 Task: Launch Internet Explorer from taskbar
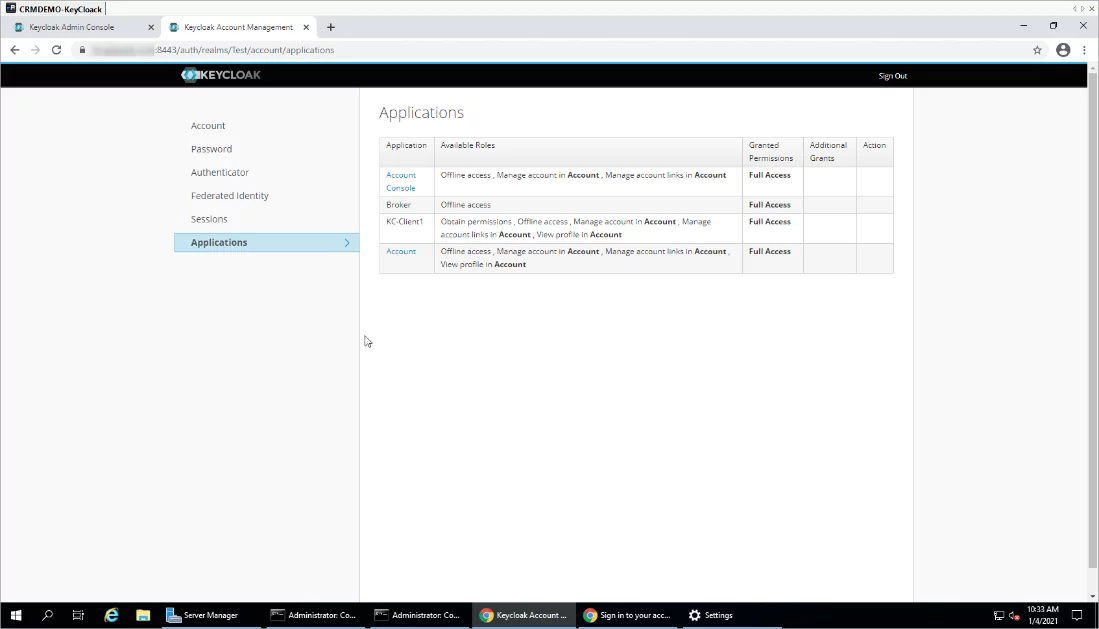[x=111, y=615]
